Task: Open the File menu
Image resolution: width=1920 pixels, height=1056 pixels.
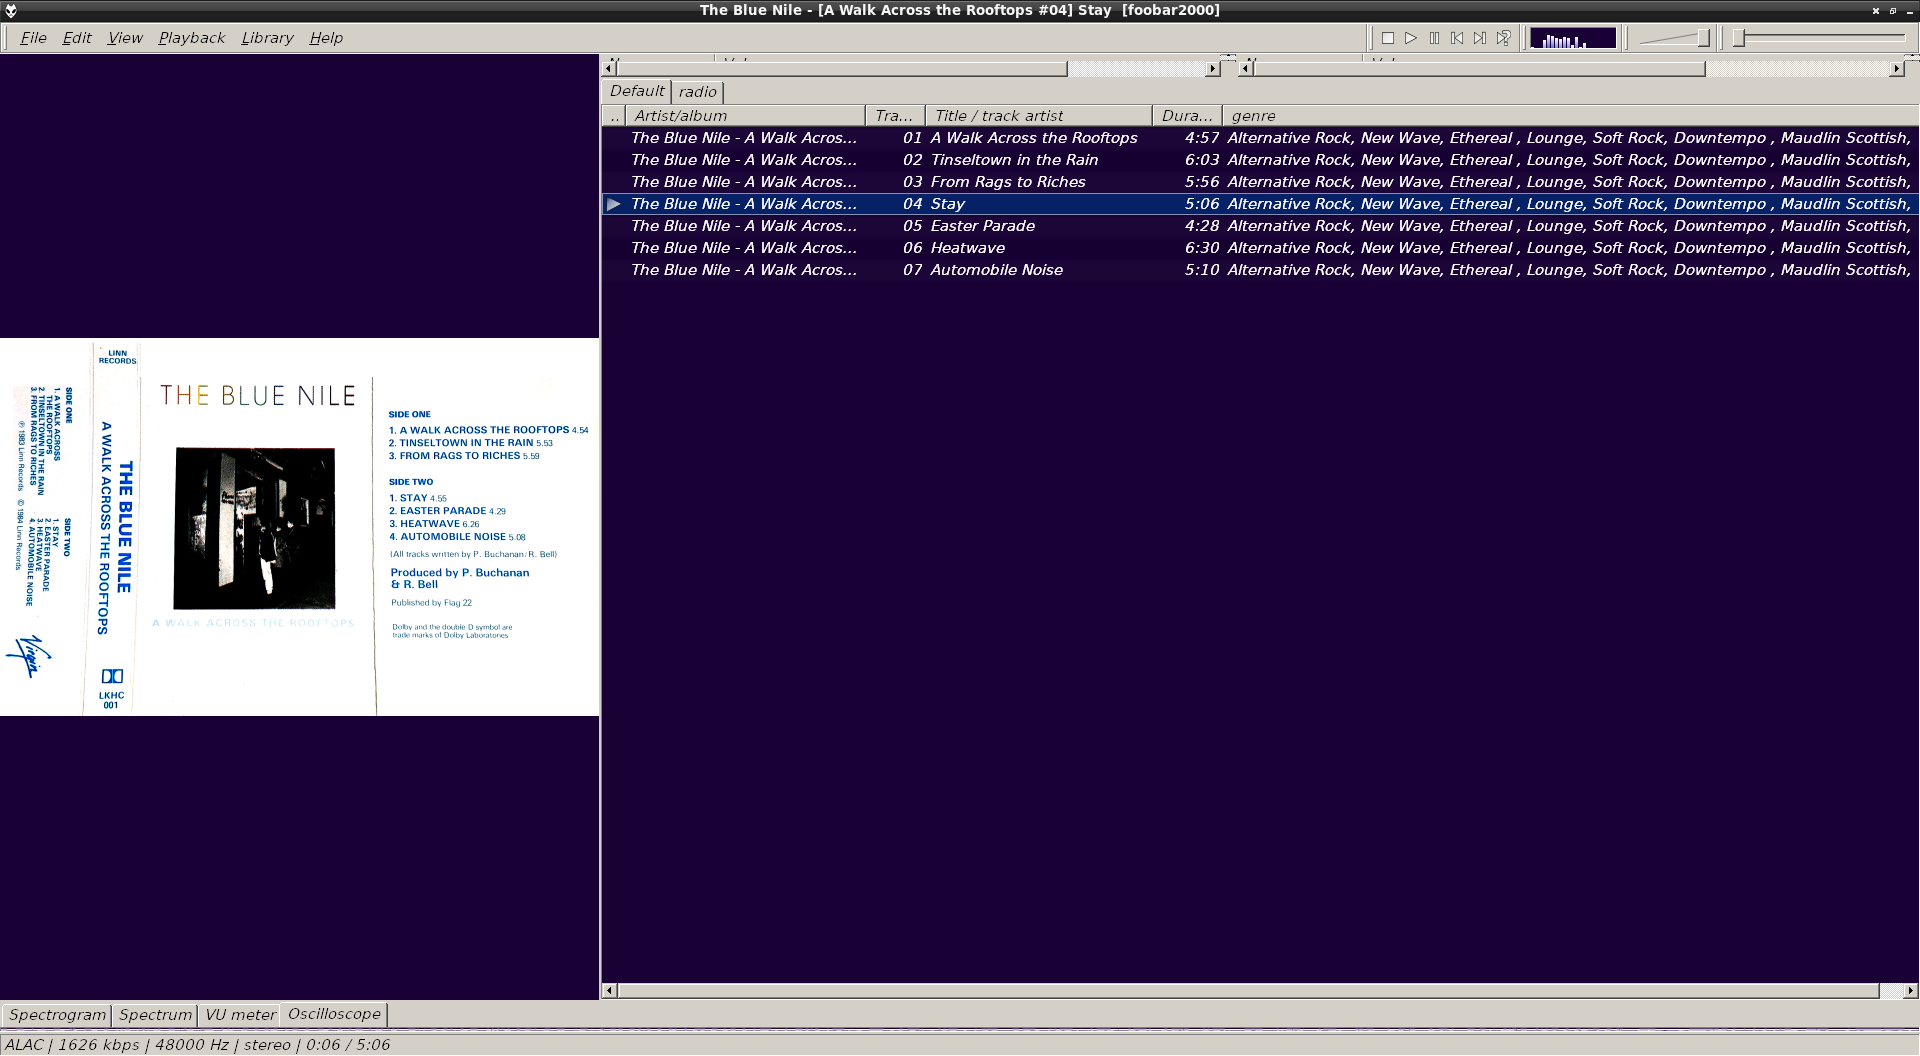Action: click(33, 38)
